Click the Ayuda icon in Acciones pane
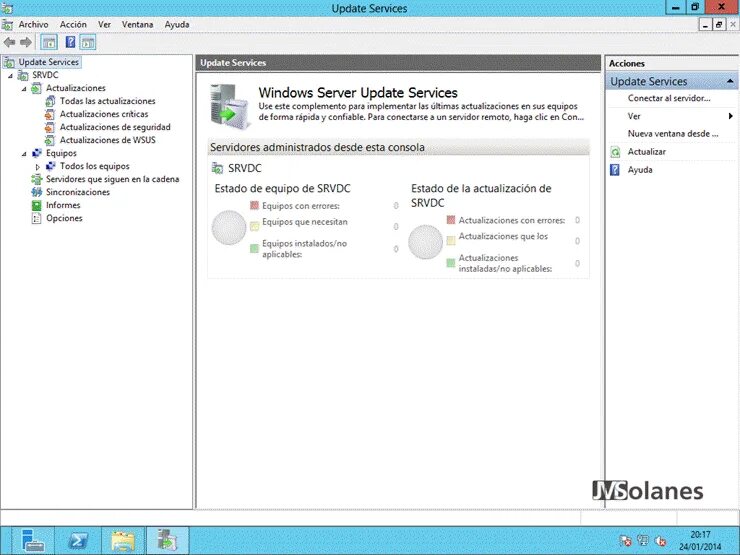This screenshot has width=740, height=555. (615, 170)
